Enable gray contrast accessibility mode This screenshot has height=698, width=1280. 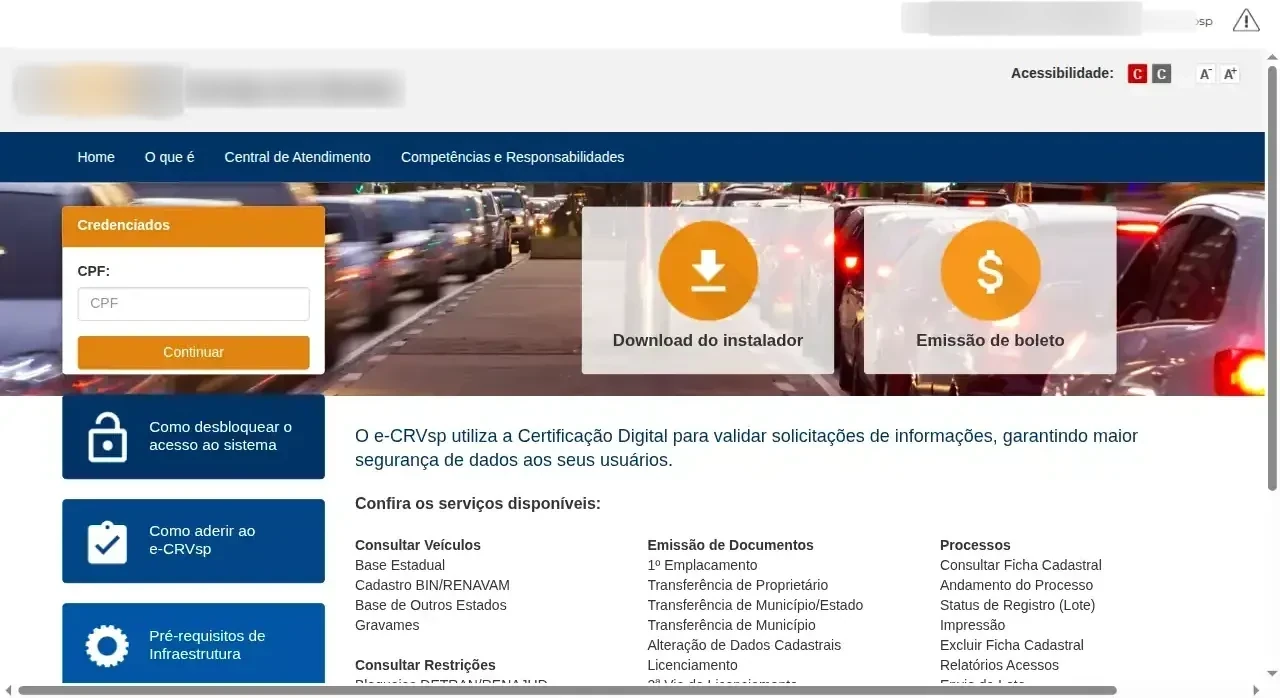click(x=1161, y=74)
